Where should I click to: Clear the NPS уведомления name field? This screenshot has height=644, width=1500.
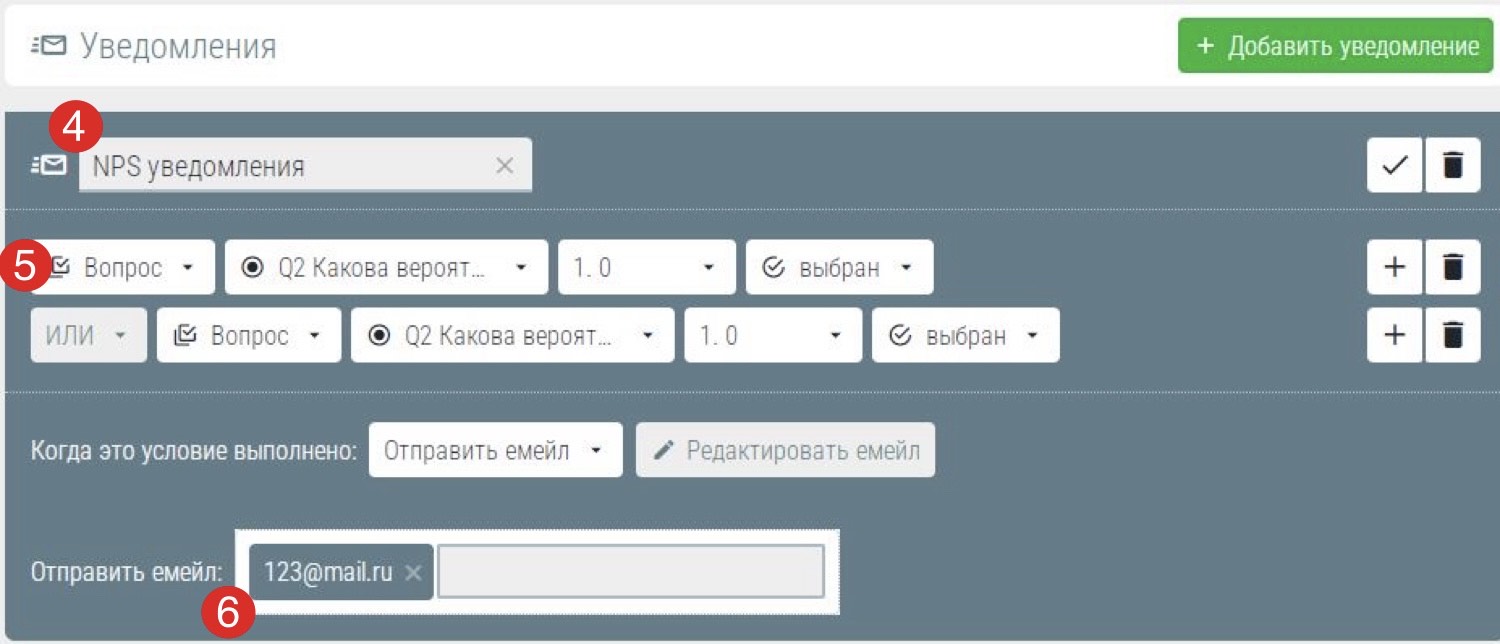click(505, 166)
